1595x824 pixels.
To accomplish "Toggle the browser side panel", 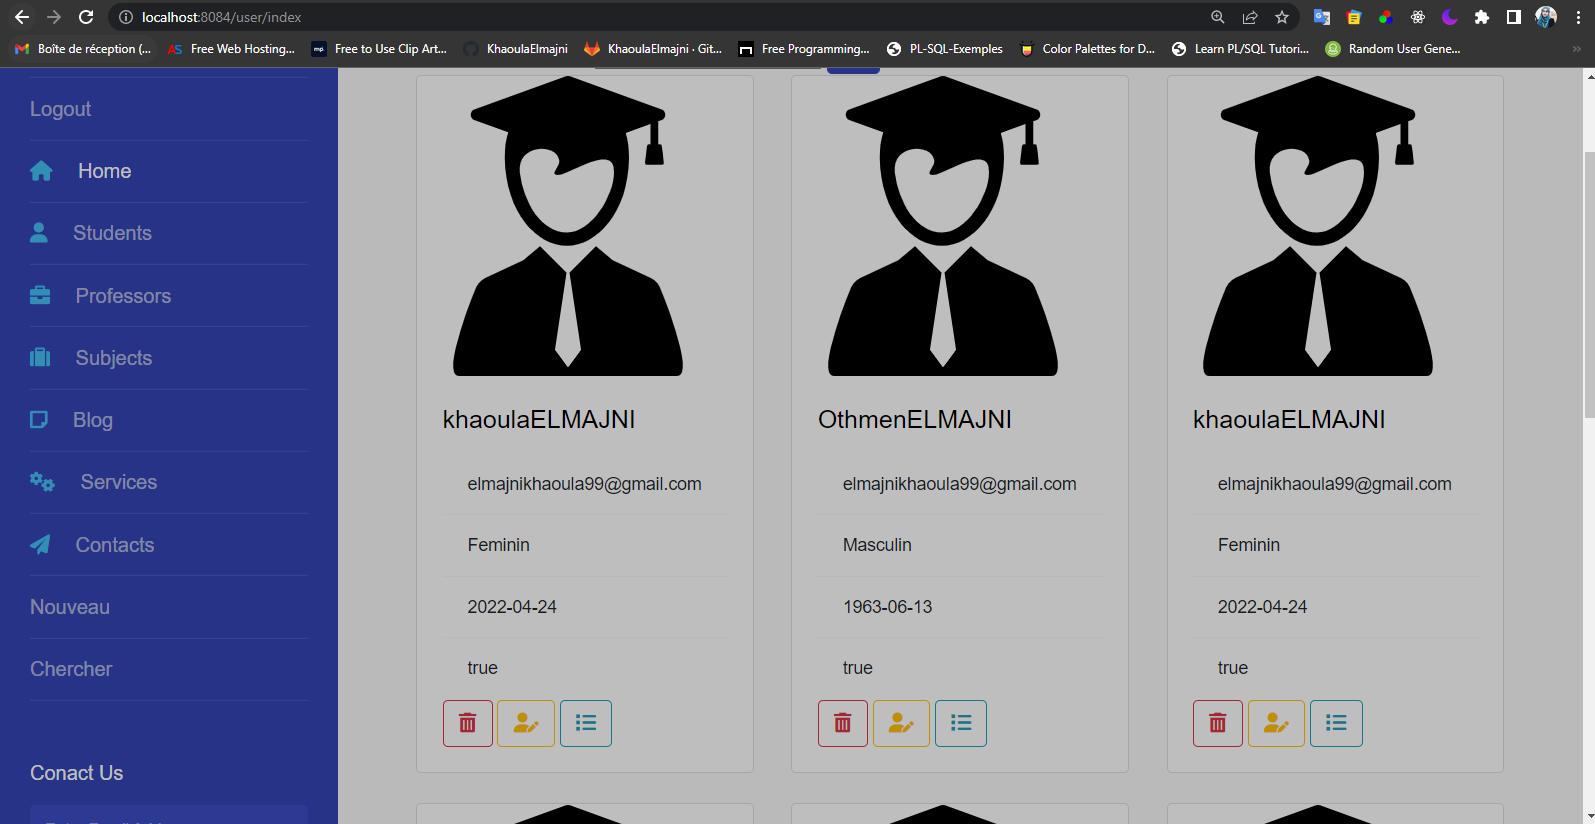I will 1514,17.
